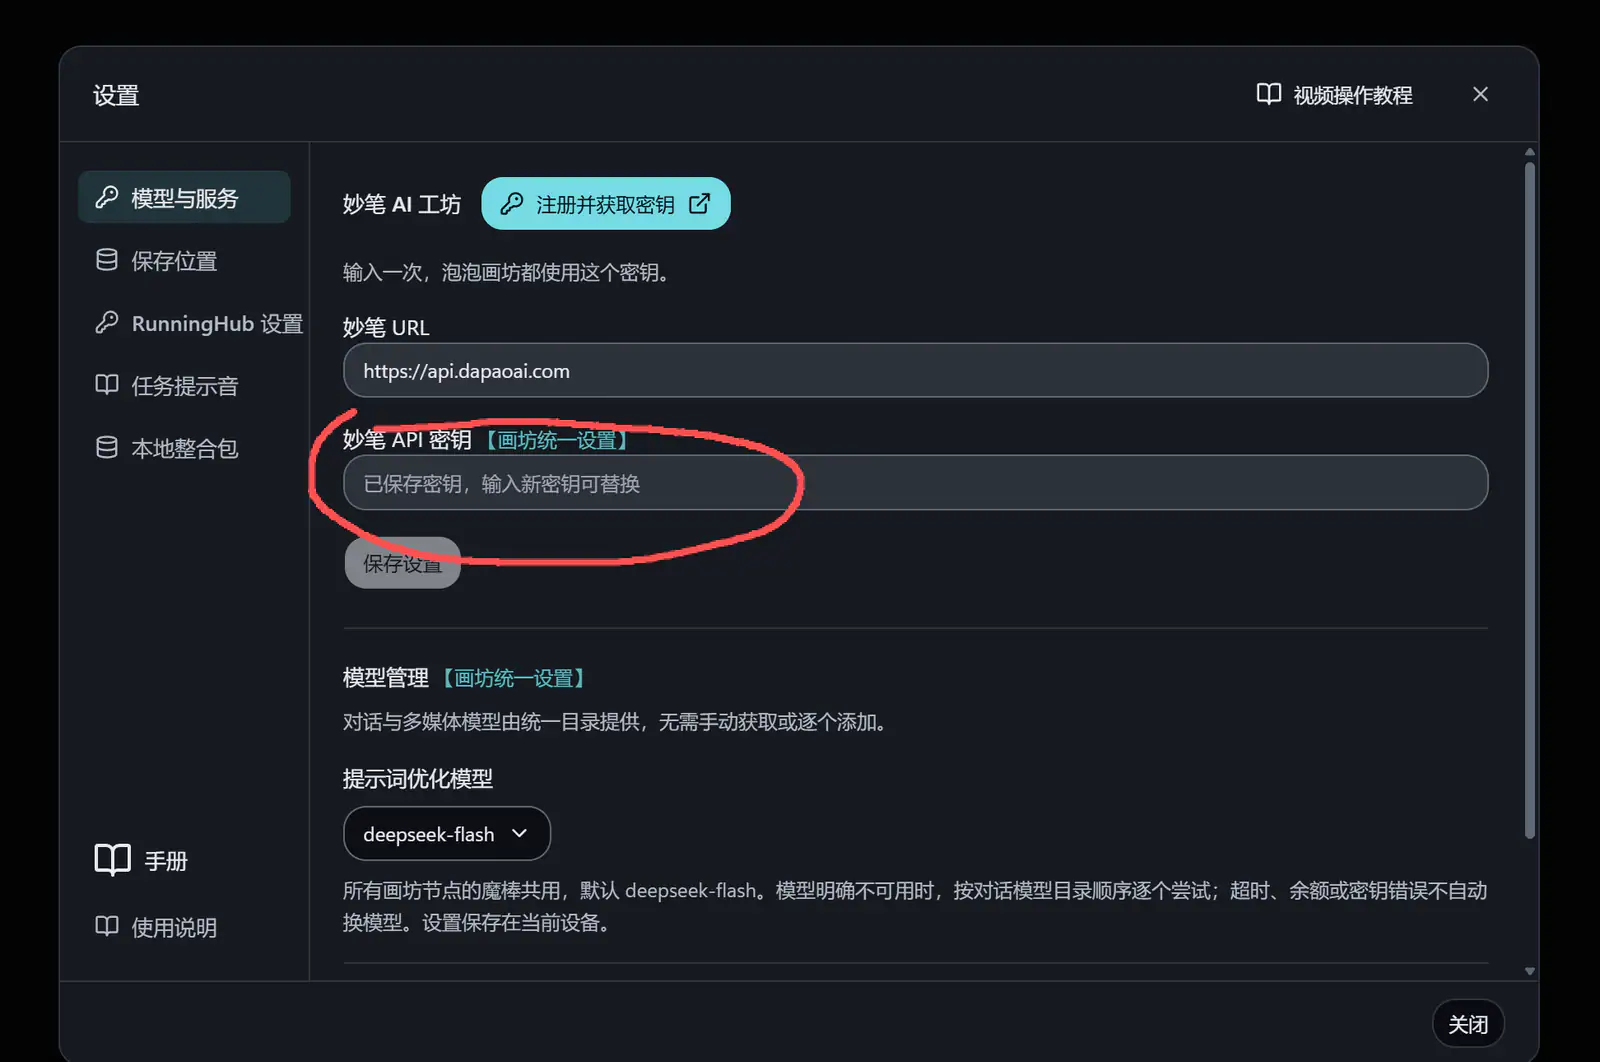Open 使用说明 instructions
The height and width of the screenshot is (1062, 1600).
(156, 927)
